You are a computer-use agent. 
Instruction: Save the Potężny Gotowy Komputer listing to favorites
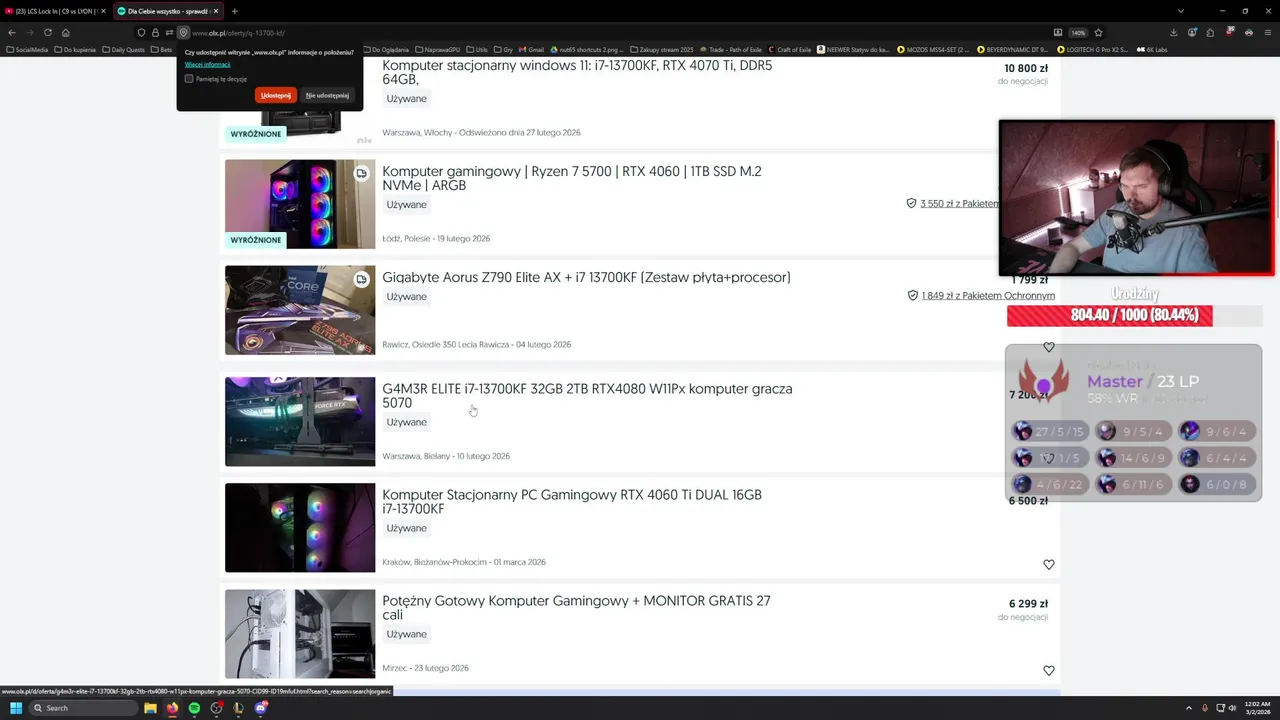1049,671
